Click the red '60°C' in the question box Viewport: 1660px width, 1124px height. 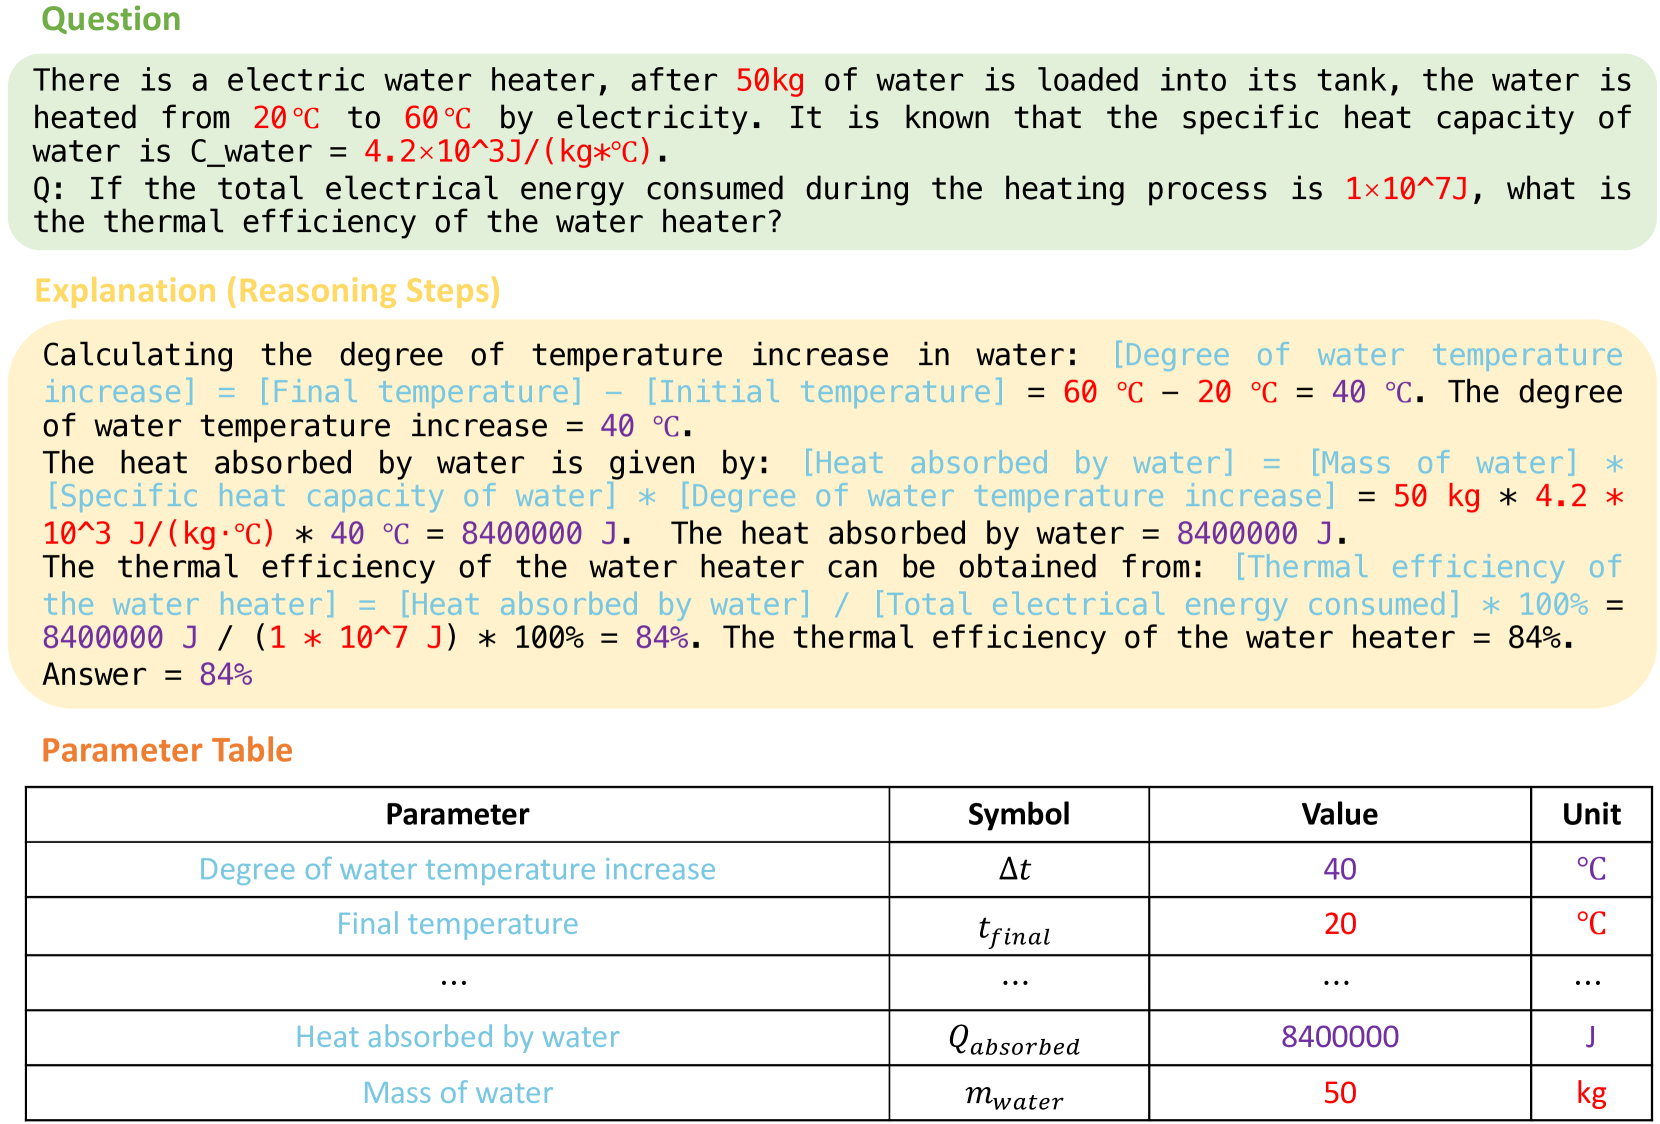[437, 118]
